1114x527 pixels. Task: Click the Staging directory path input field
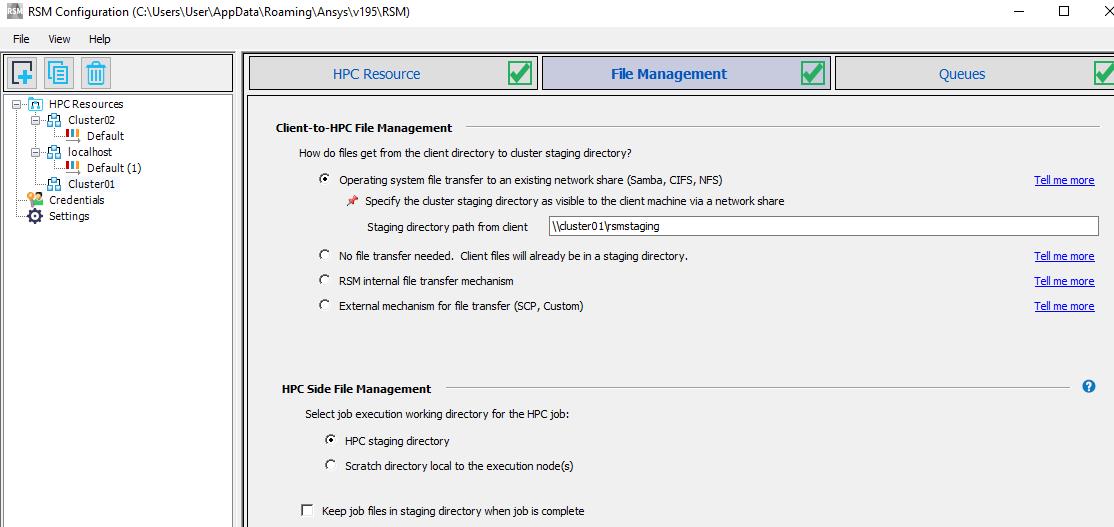(x=823, y=227)
